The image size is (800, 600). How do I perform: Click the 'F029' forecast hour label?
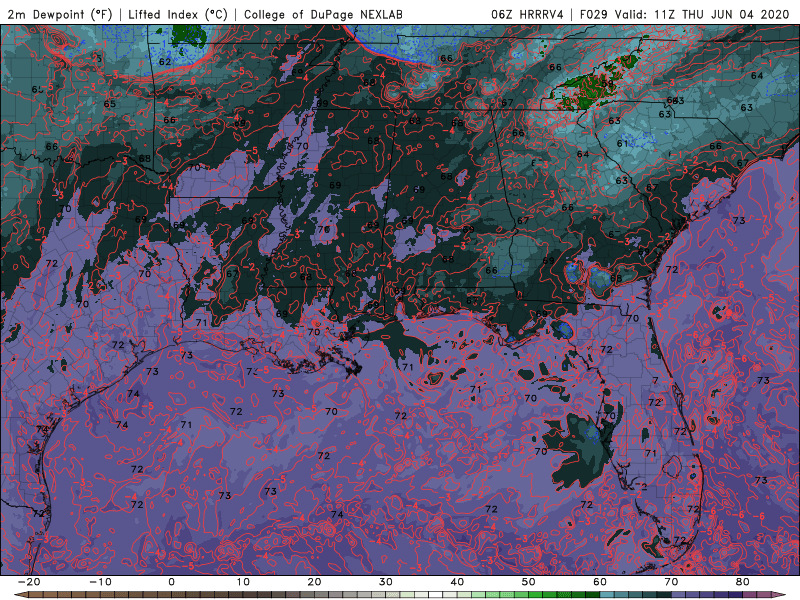point(594,14)
